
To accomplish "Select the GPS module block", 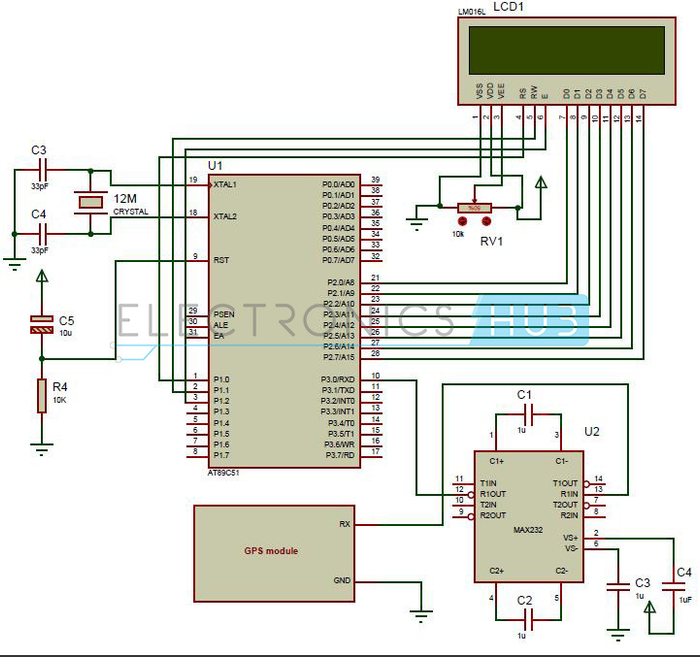I will pos(274,553).
